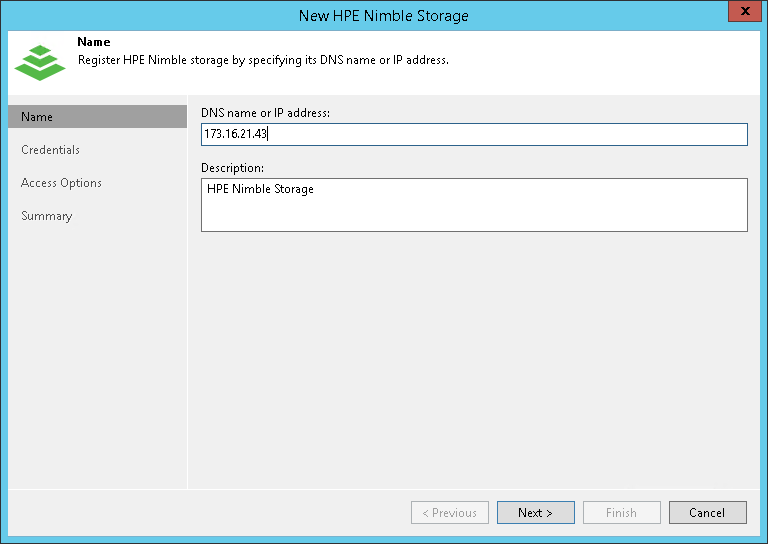Cancel the storage registration wizard

point(707,513)
